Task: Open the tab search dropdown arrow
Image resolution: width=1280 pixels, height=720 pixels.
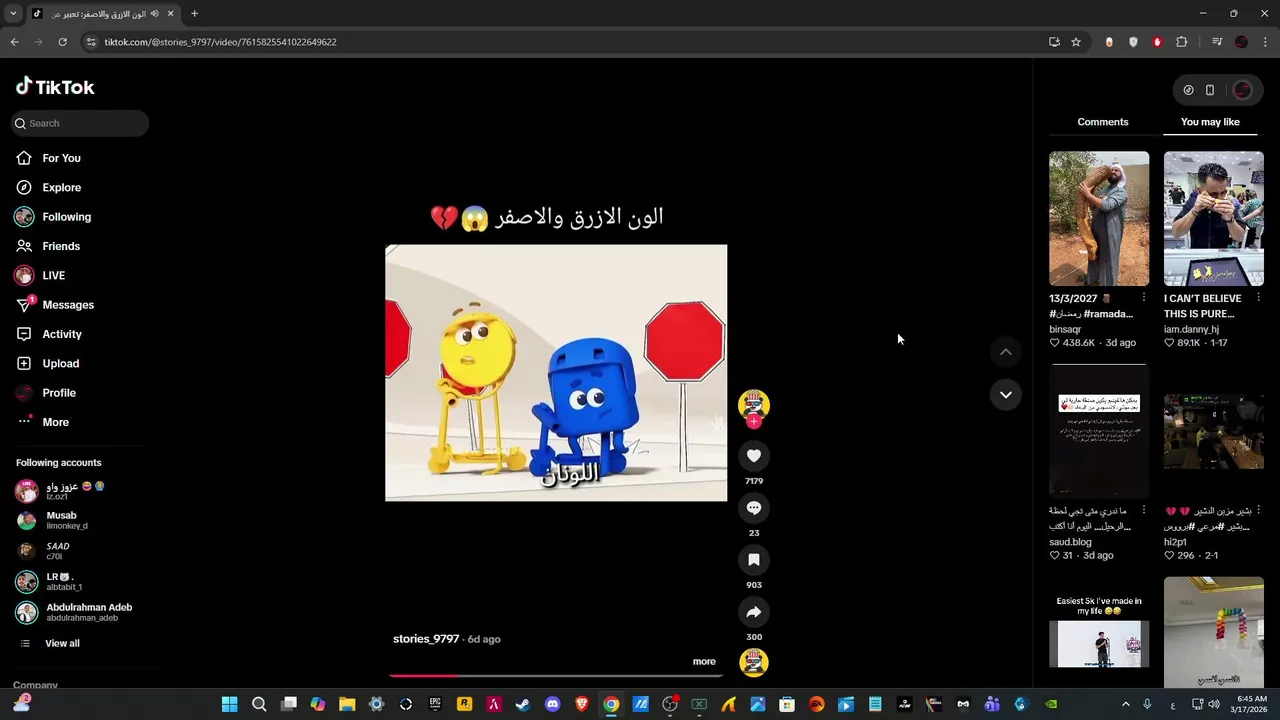Action: (x=13, y=14)
